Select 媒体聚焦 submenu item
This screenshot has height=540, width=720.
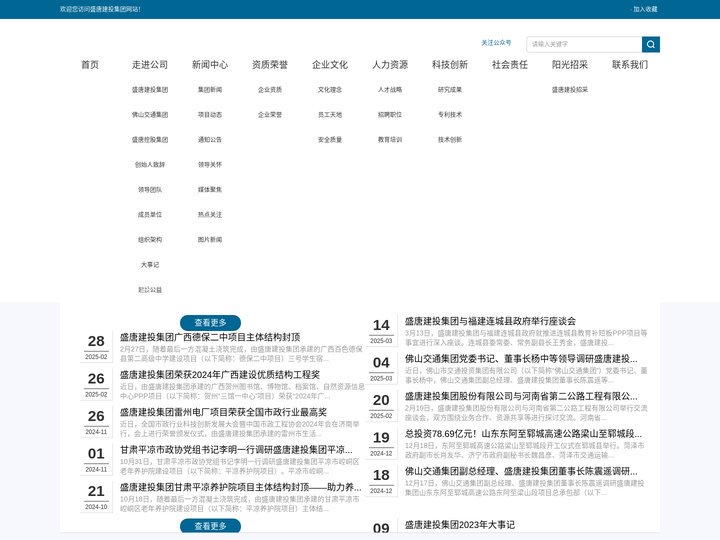coord(210,190)
